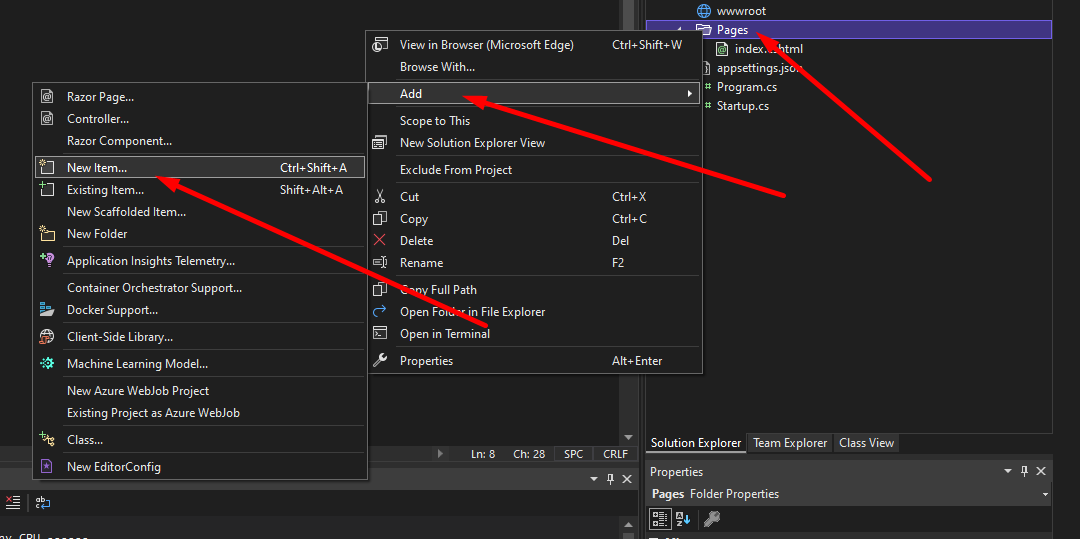This screenshot has height=539, width=1080.
Task: Click the Property Pages key icon
Action: (712, 518)
